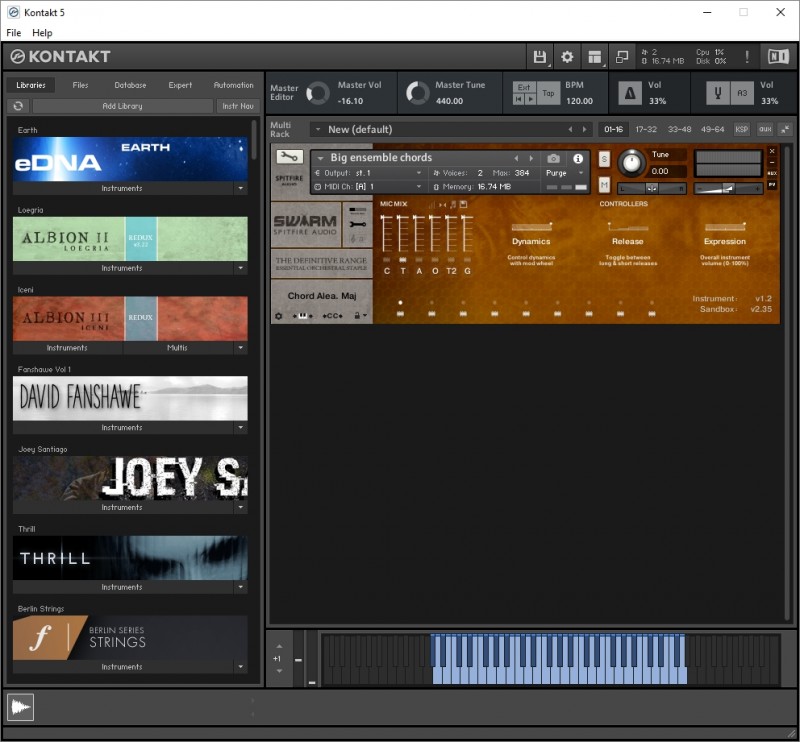Image resolution: width=800 pixels, height=742 pixels.
Task: Click the Add Library button
Action: click(x=122, y=106)
